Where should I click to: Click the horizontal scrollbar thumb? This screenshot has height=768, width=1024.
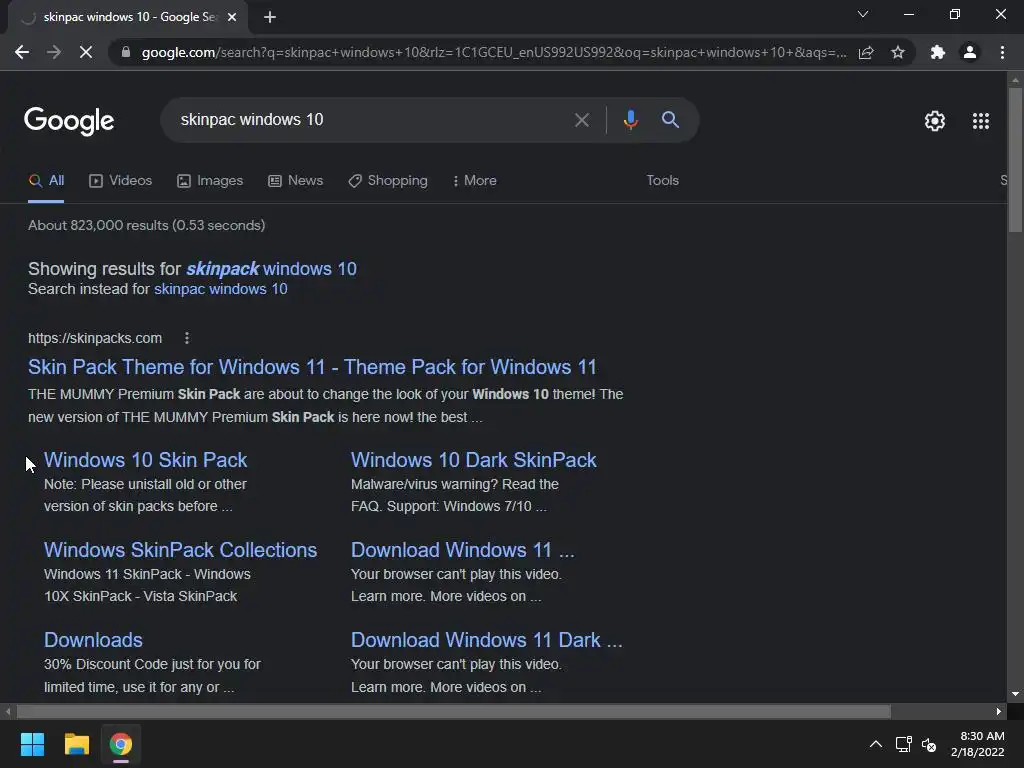tap(453, 711)
